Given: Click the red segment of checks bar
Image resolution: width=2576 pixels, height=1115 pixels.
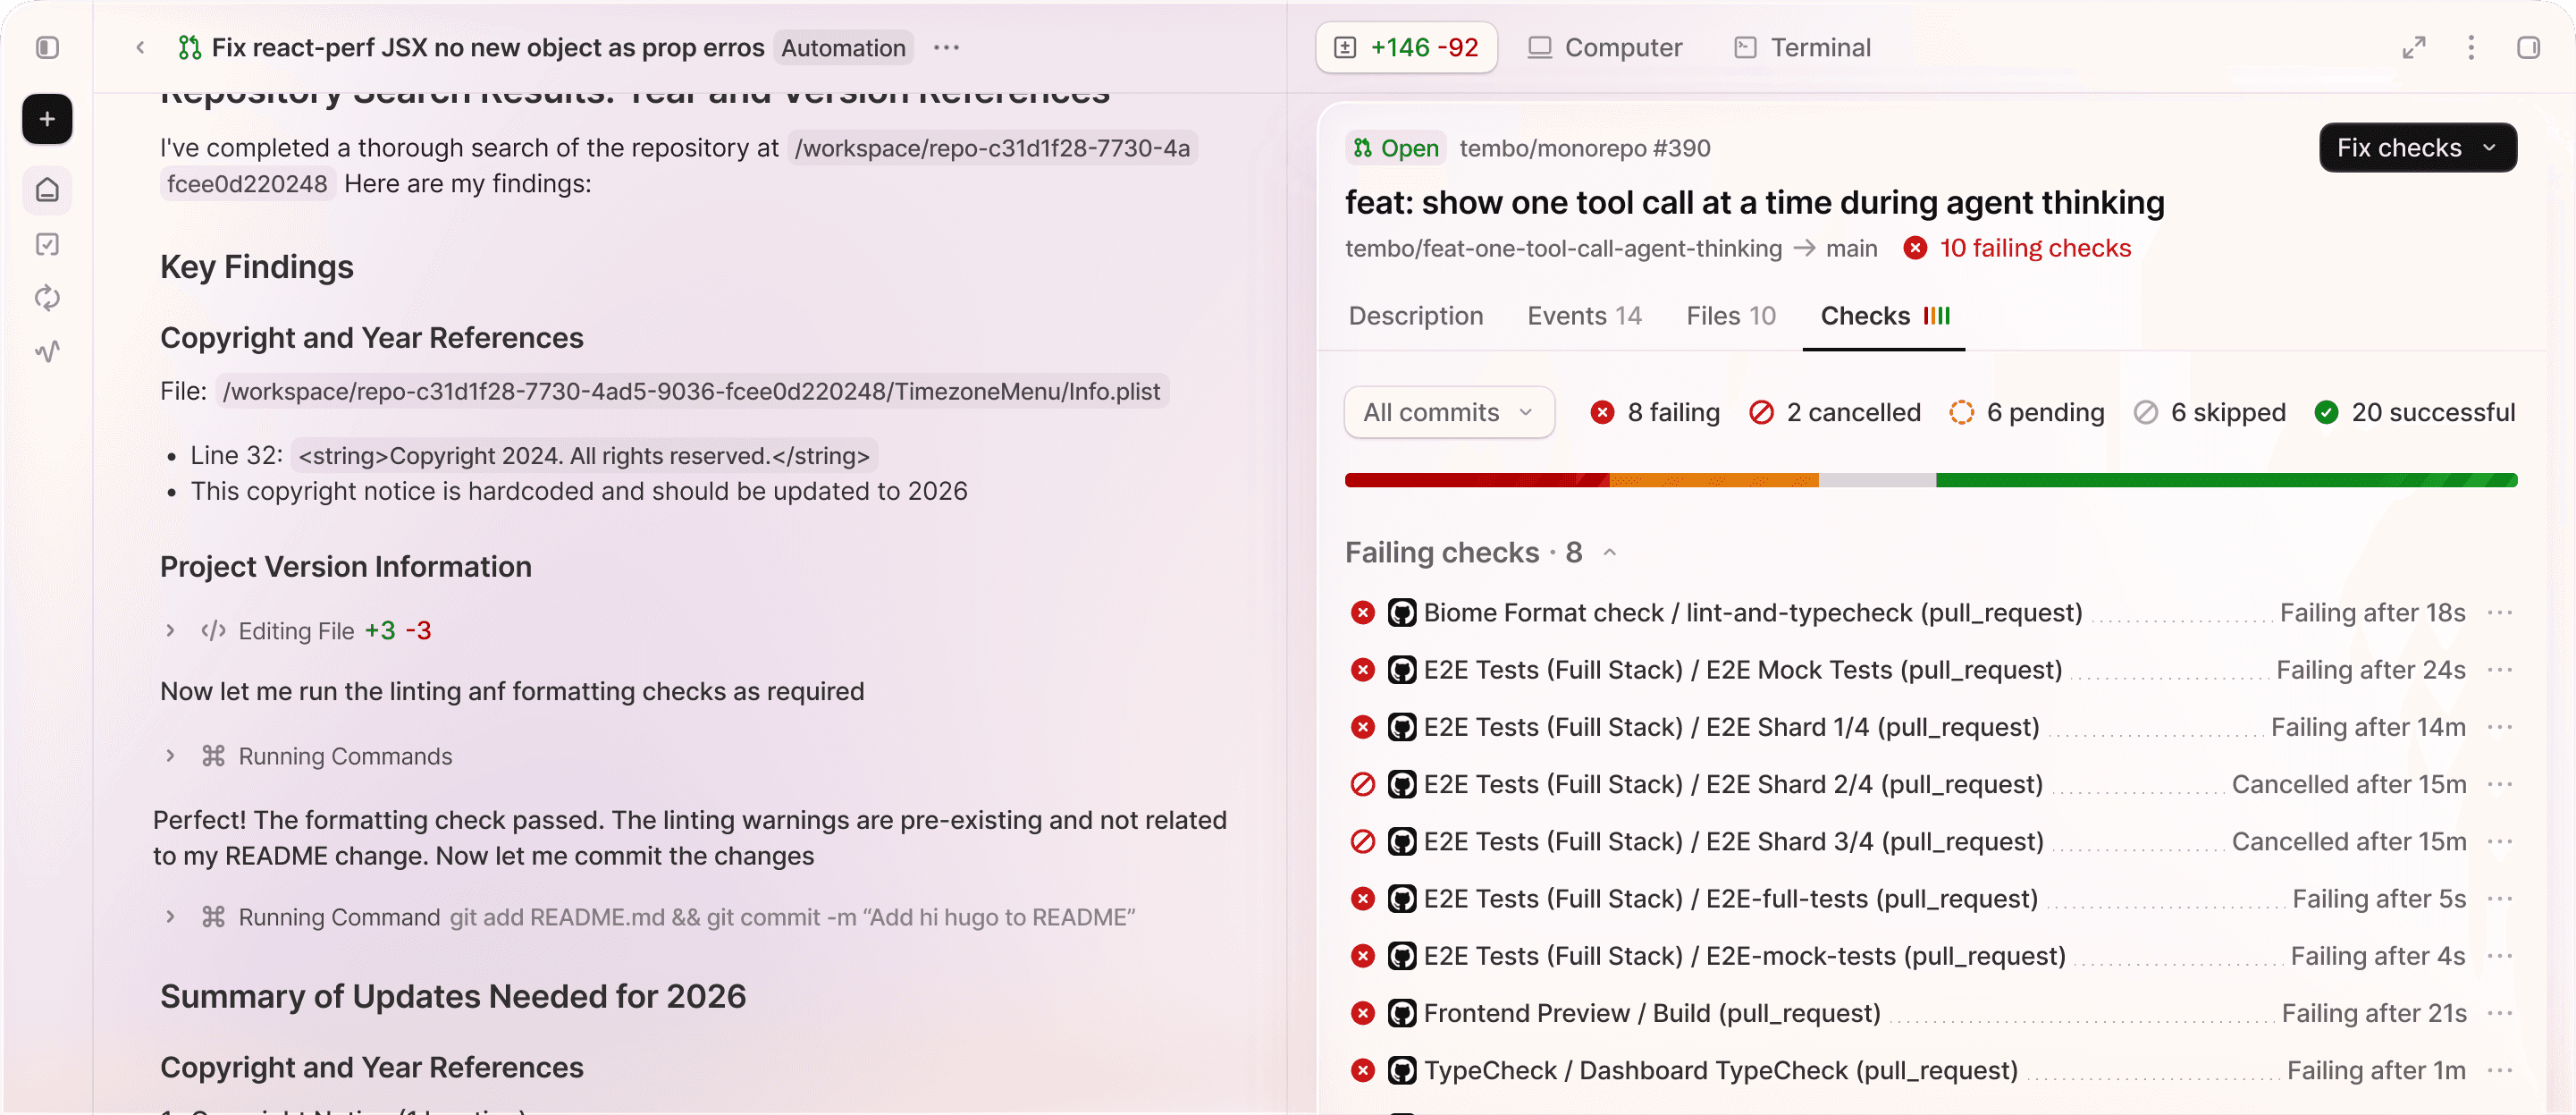Looking at the screenshot, I should (1476, 480).
